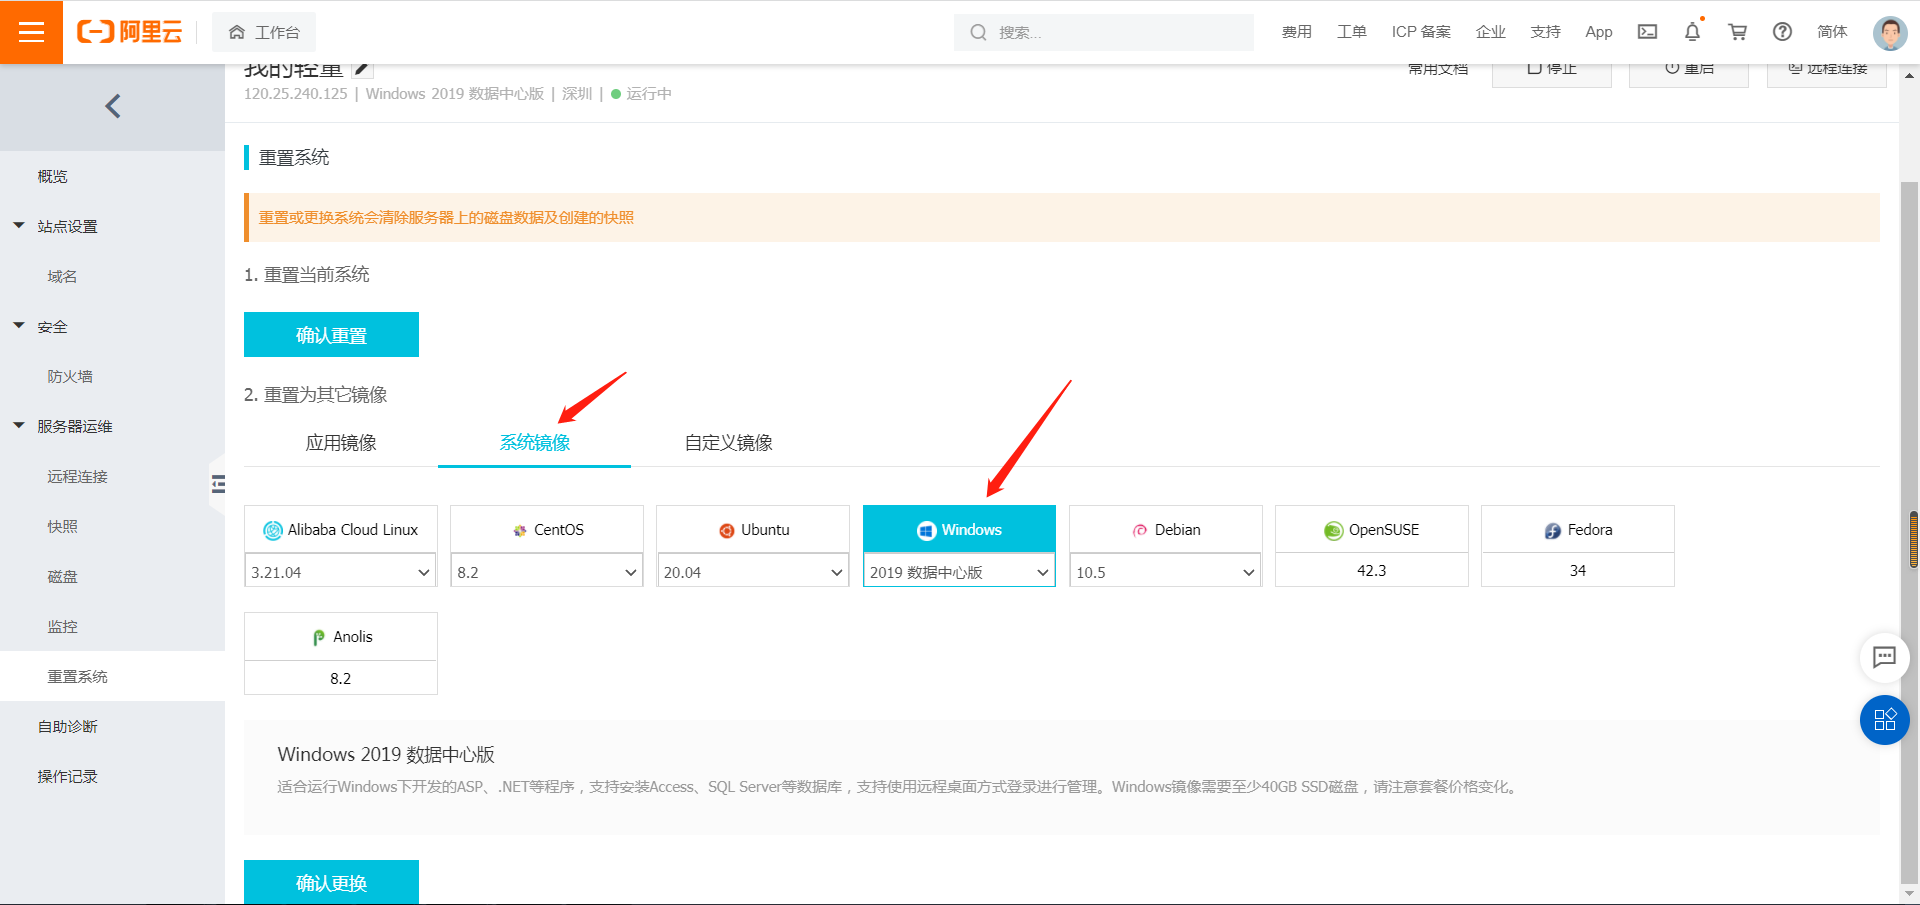Screen dimensions: 1920x905
Task: Open the help question mark icon
Action: tap(1782, 32)
